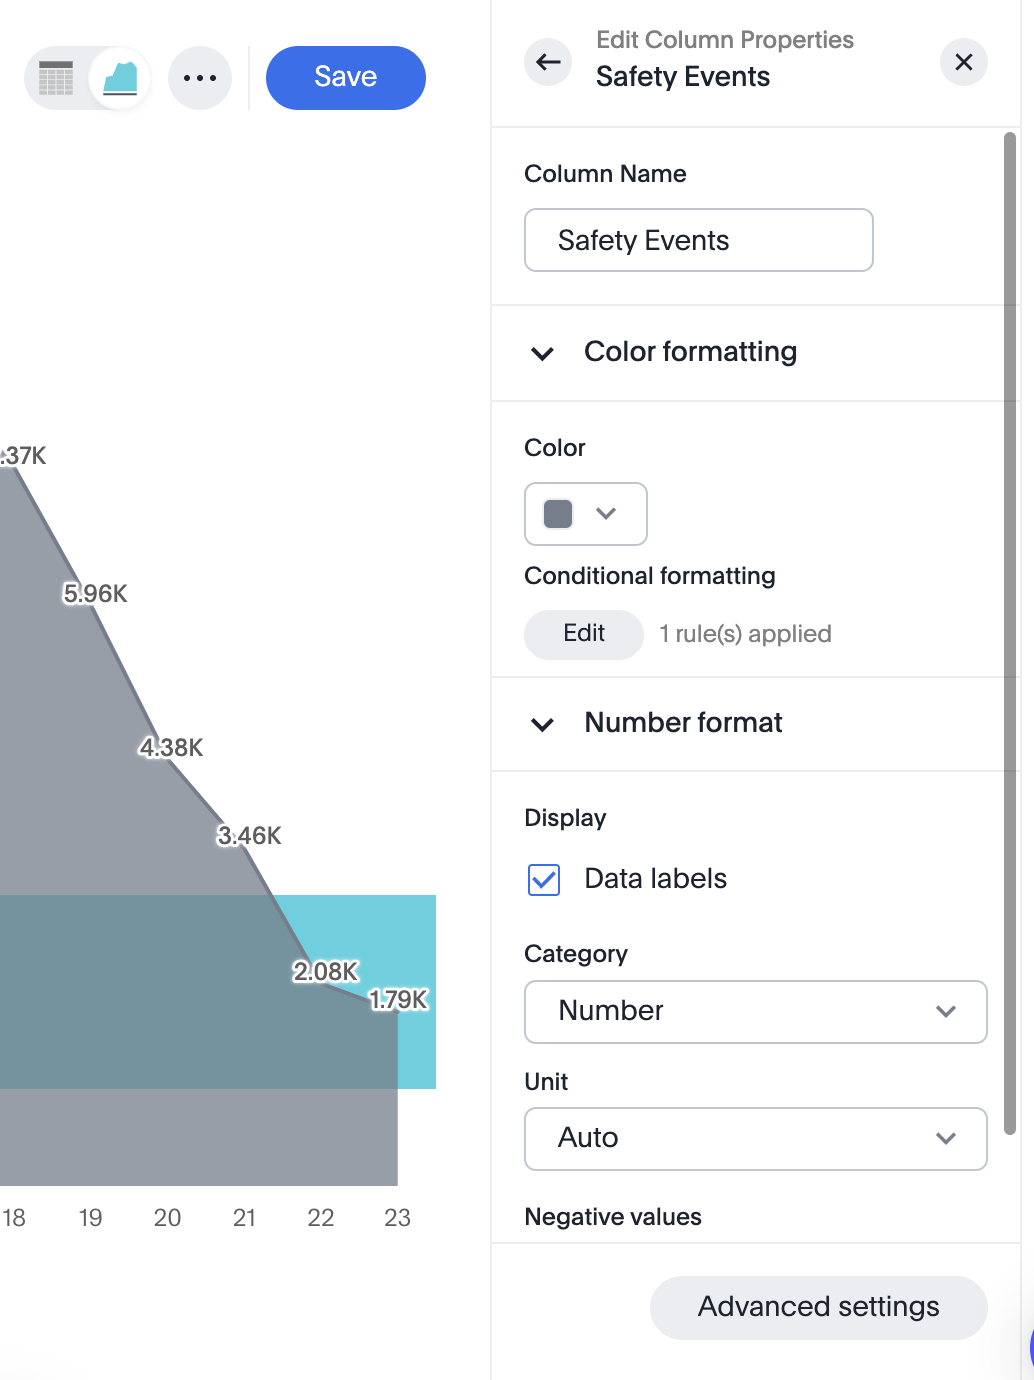Image resolution: width=1034 pixels, height=1380 pixels.
Task: Uncheck the Data labels checkbox
Action: click(544, 880)
